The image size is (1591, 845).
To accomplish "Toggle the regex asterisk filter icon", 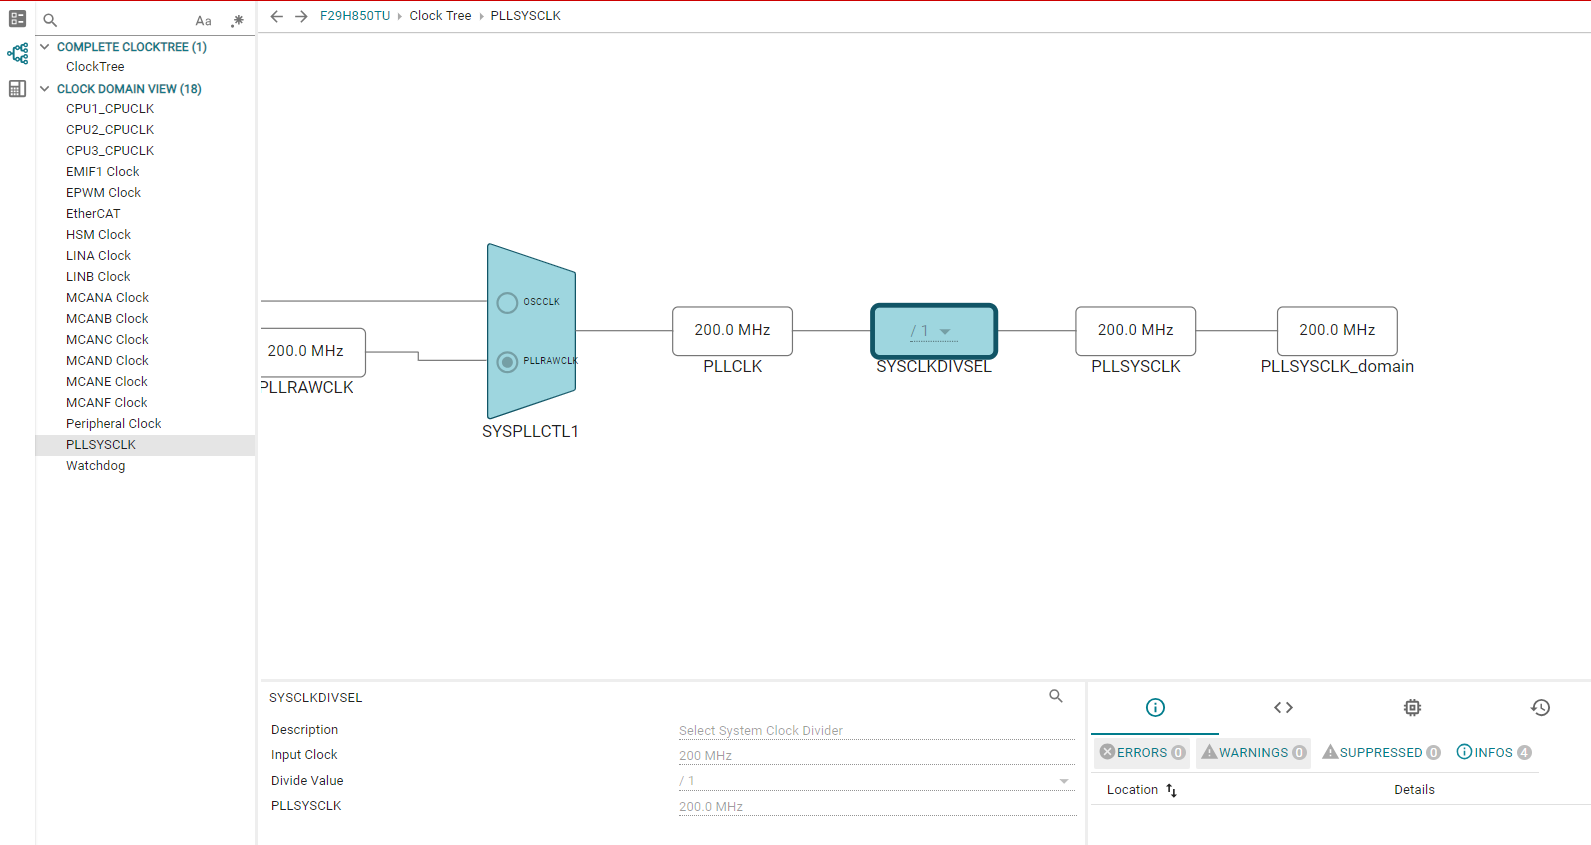I will point(237,20).
